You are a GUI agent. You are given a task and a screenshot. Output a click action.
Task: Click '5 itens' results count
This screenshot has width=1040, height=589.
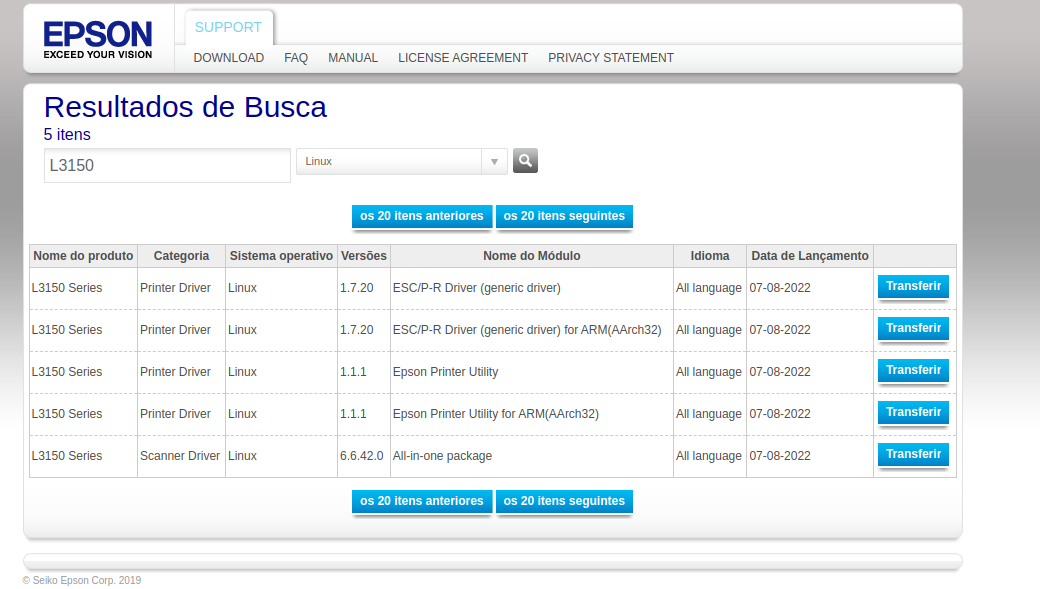click(67, 135)
